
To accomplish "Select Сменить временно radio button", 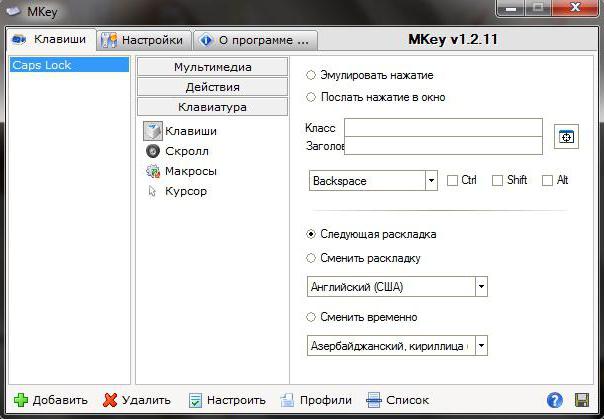I will click(311, 317).
